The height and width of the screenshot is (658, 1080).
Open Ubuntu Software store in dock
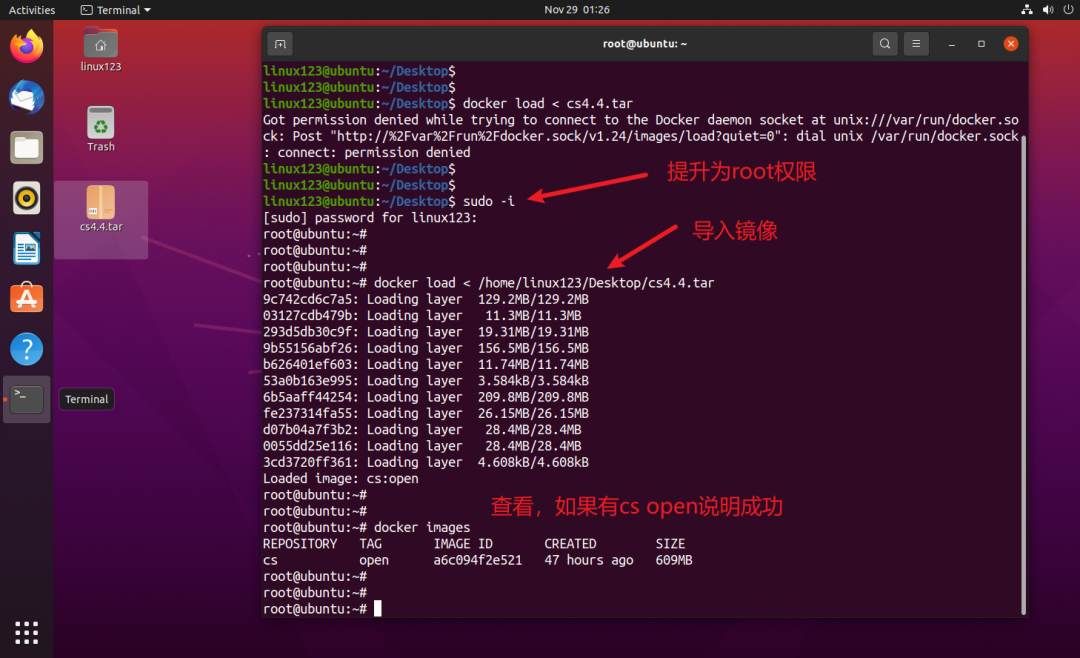pos(26,298)
